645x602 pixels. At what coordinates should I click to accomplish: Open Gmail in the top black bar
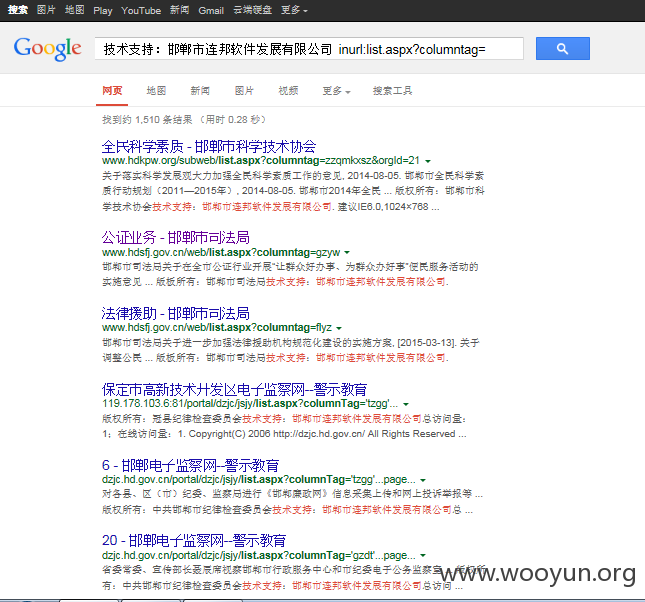coord(211,11)
